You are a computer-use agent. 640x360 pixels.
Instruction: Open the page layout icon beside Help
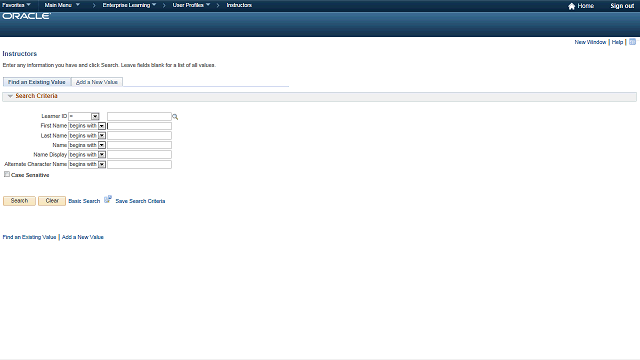632,42
